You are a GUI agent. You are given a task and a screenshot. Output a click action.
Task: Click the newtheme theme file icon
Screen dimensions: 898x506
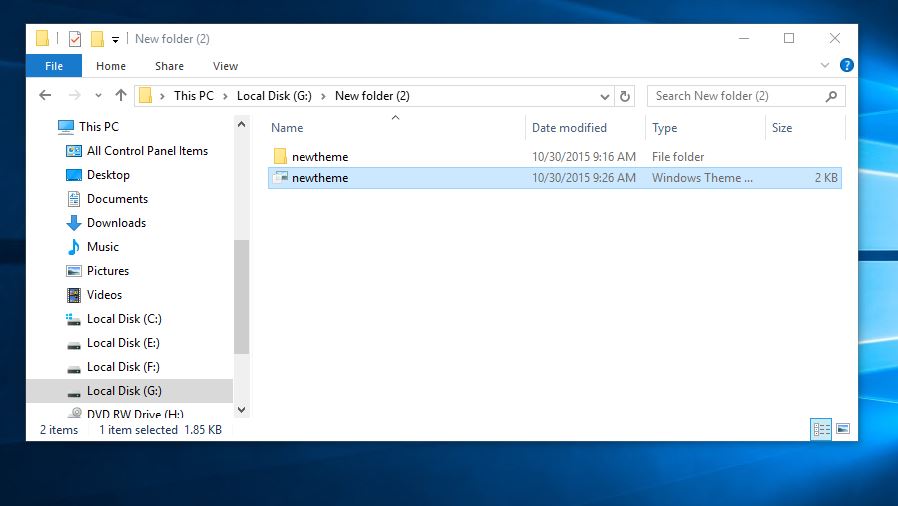click(x=280, y=177)
